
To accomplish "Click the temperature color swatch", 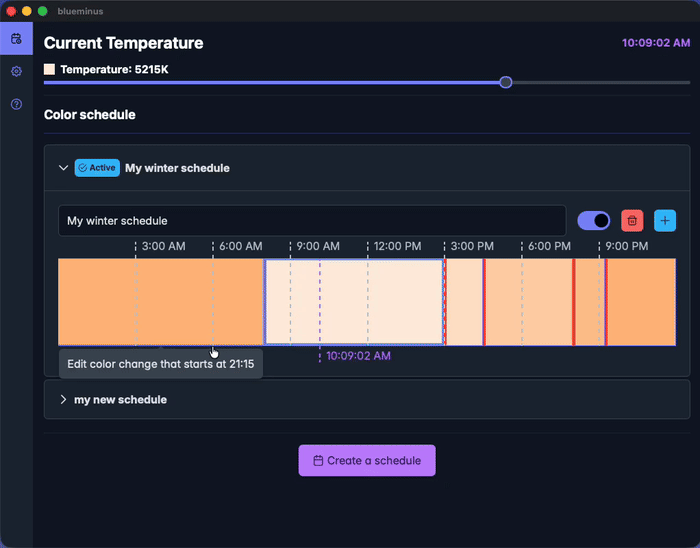I will [x=50, y=70].
